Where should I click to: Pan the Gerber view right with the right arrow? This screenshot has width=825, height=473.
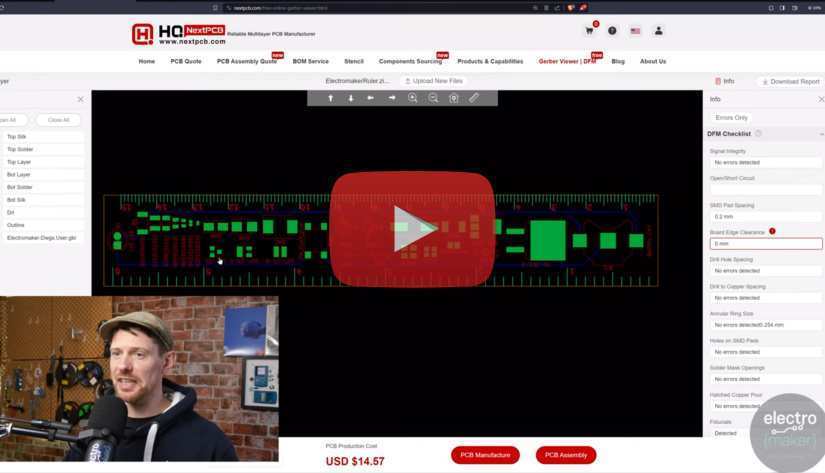(392, 98)
